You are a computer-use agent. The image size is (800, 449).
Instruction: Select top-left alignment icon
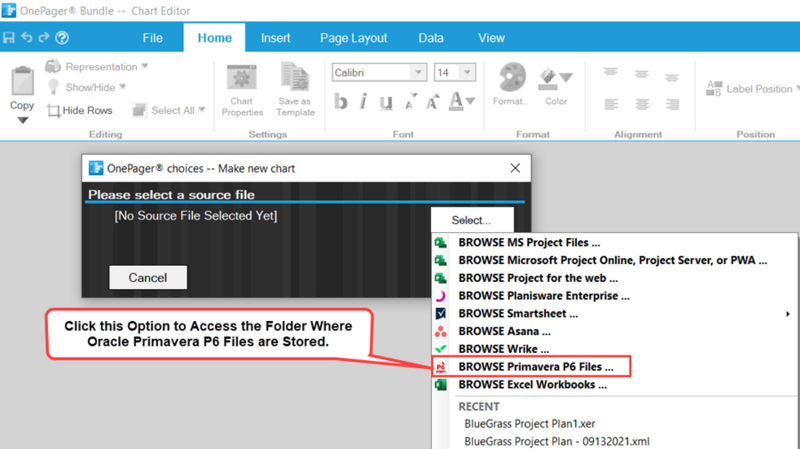pyautogui.click(x=610, y=72)
